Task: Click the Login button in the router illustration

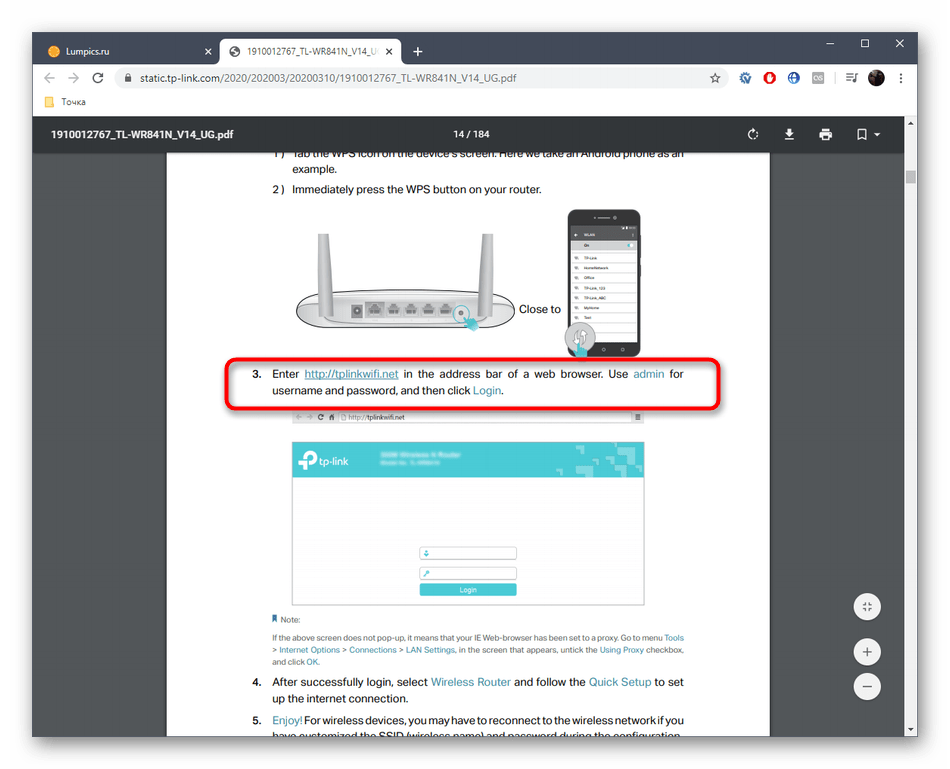Action: click(468, 590)
